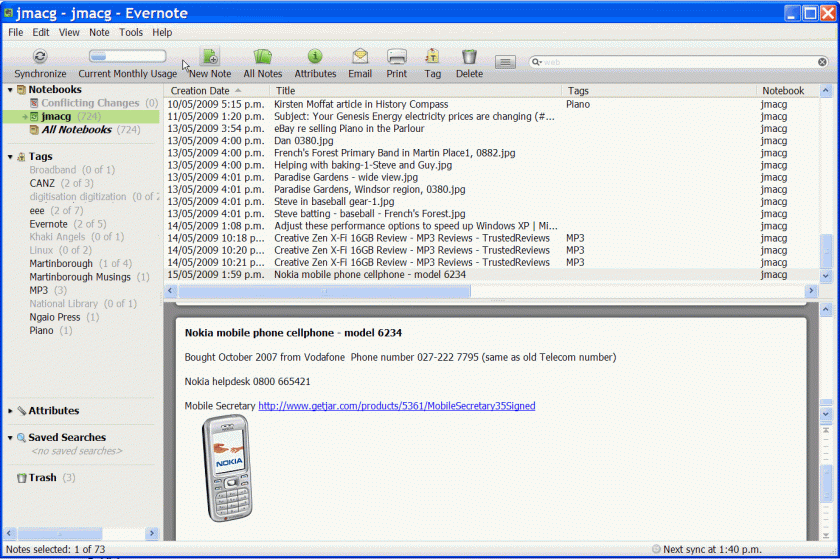Image resolution: width=840 pixels, height=559 pixels.
Task: Open the Attributes info icon
Action: pos(315,56)
